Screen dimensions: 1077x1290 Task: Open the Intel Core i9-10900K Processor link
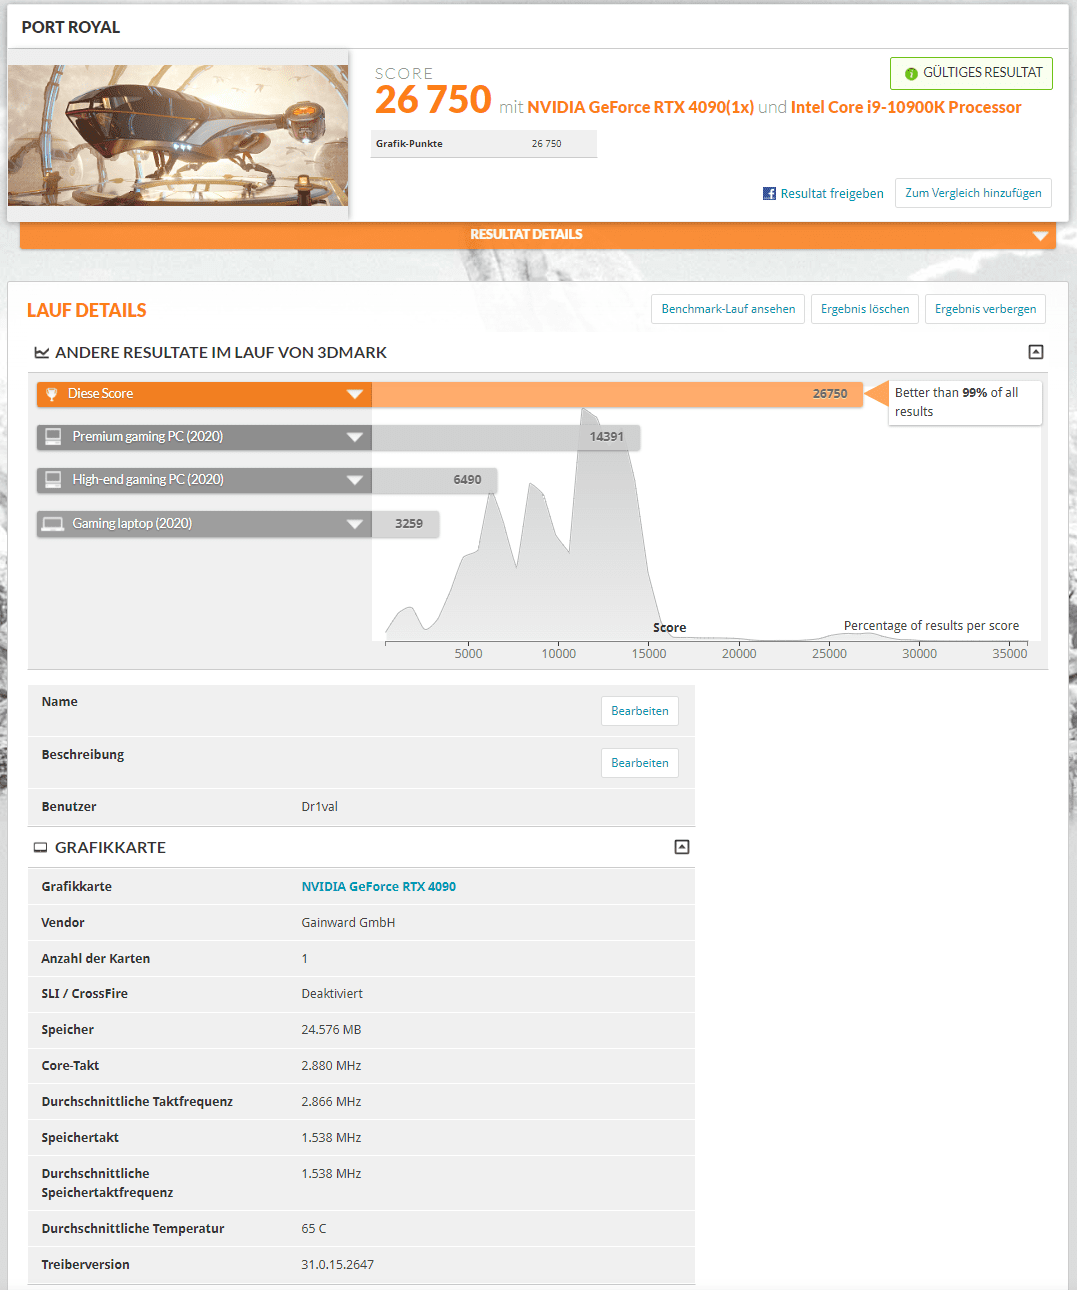(906, 107)
